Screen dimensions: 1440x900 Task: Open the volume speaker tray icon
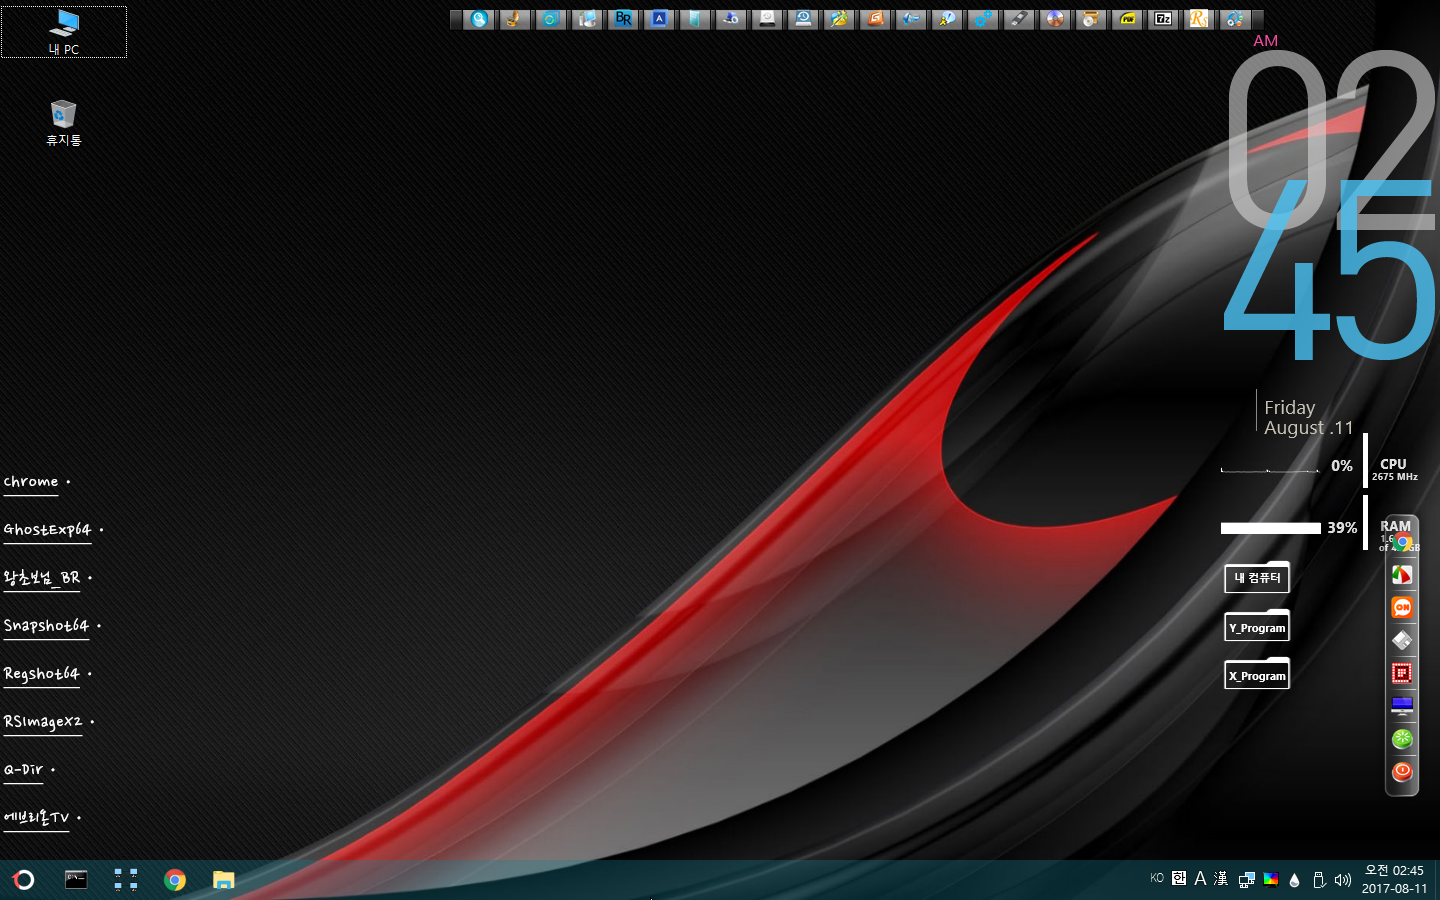click(x=1343, y=880)
